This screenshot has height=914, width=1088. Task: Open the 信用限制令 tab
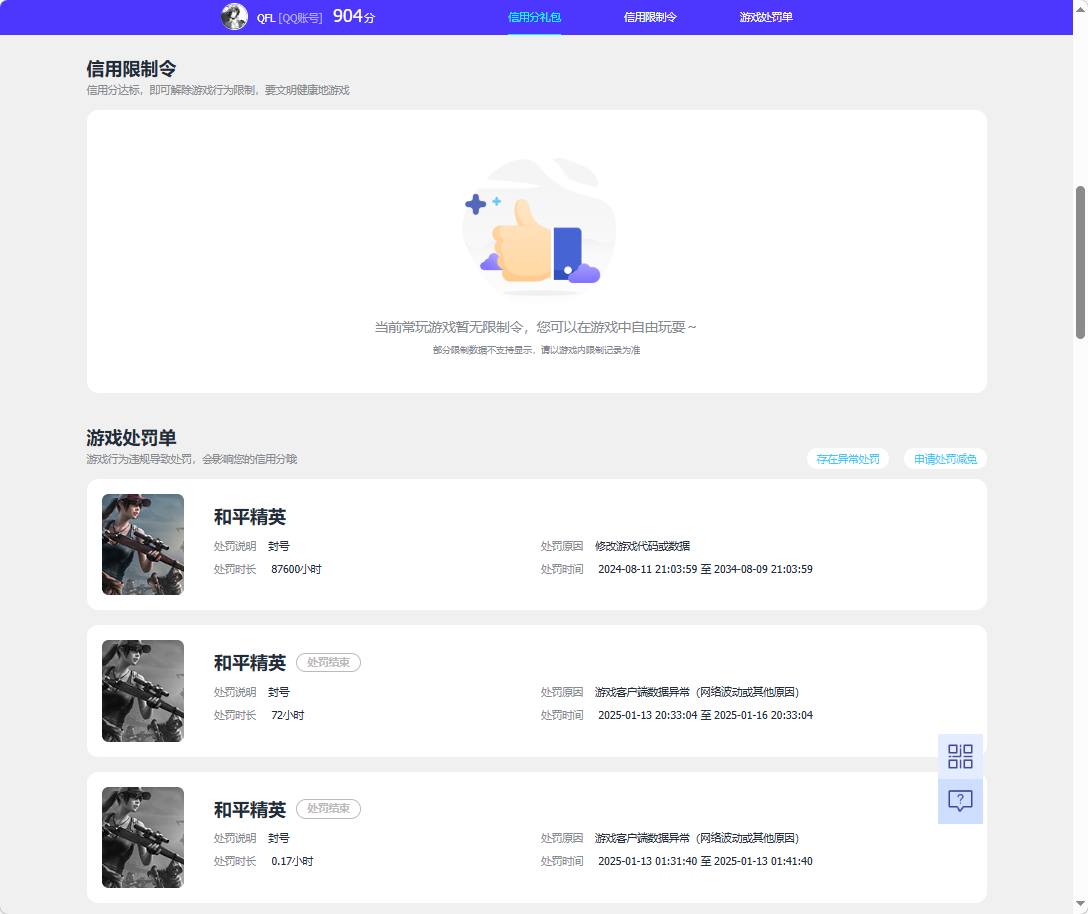coord(649,17)
